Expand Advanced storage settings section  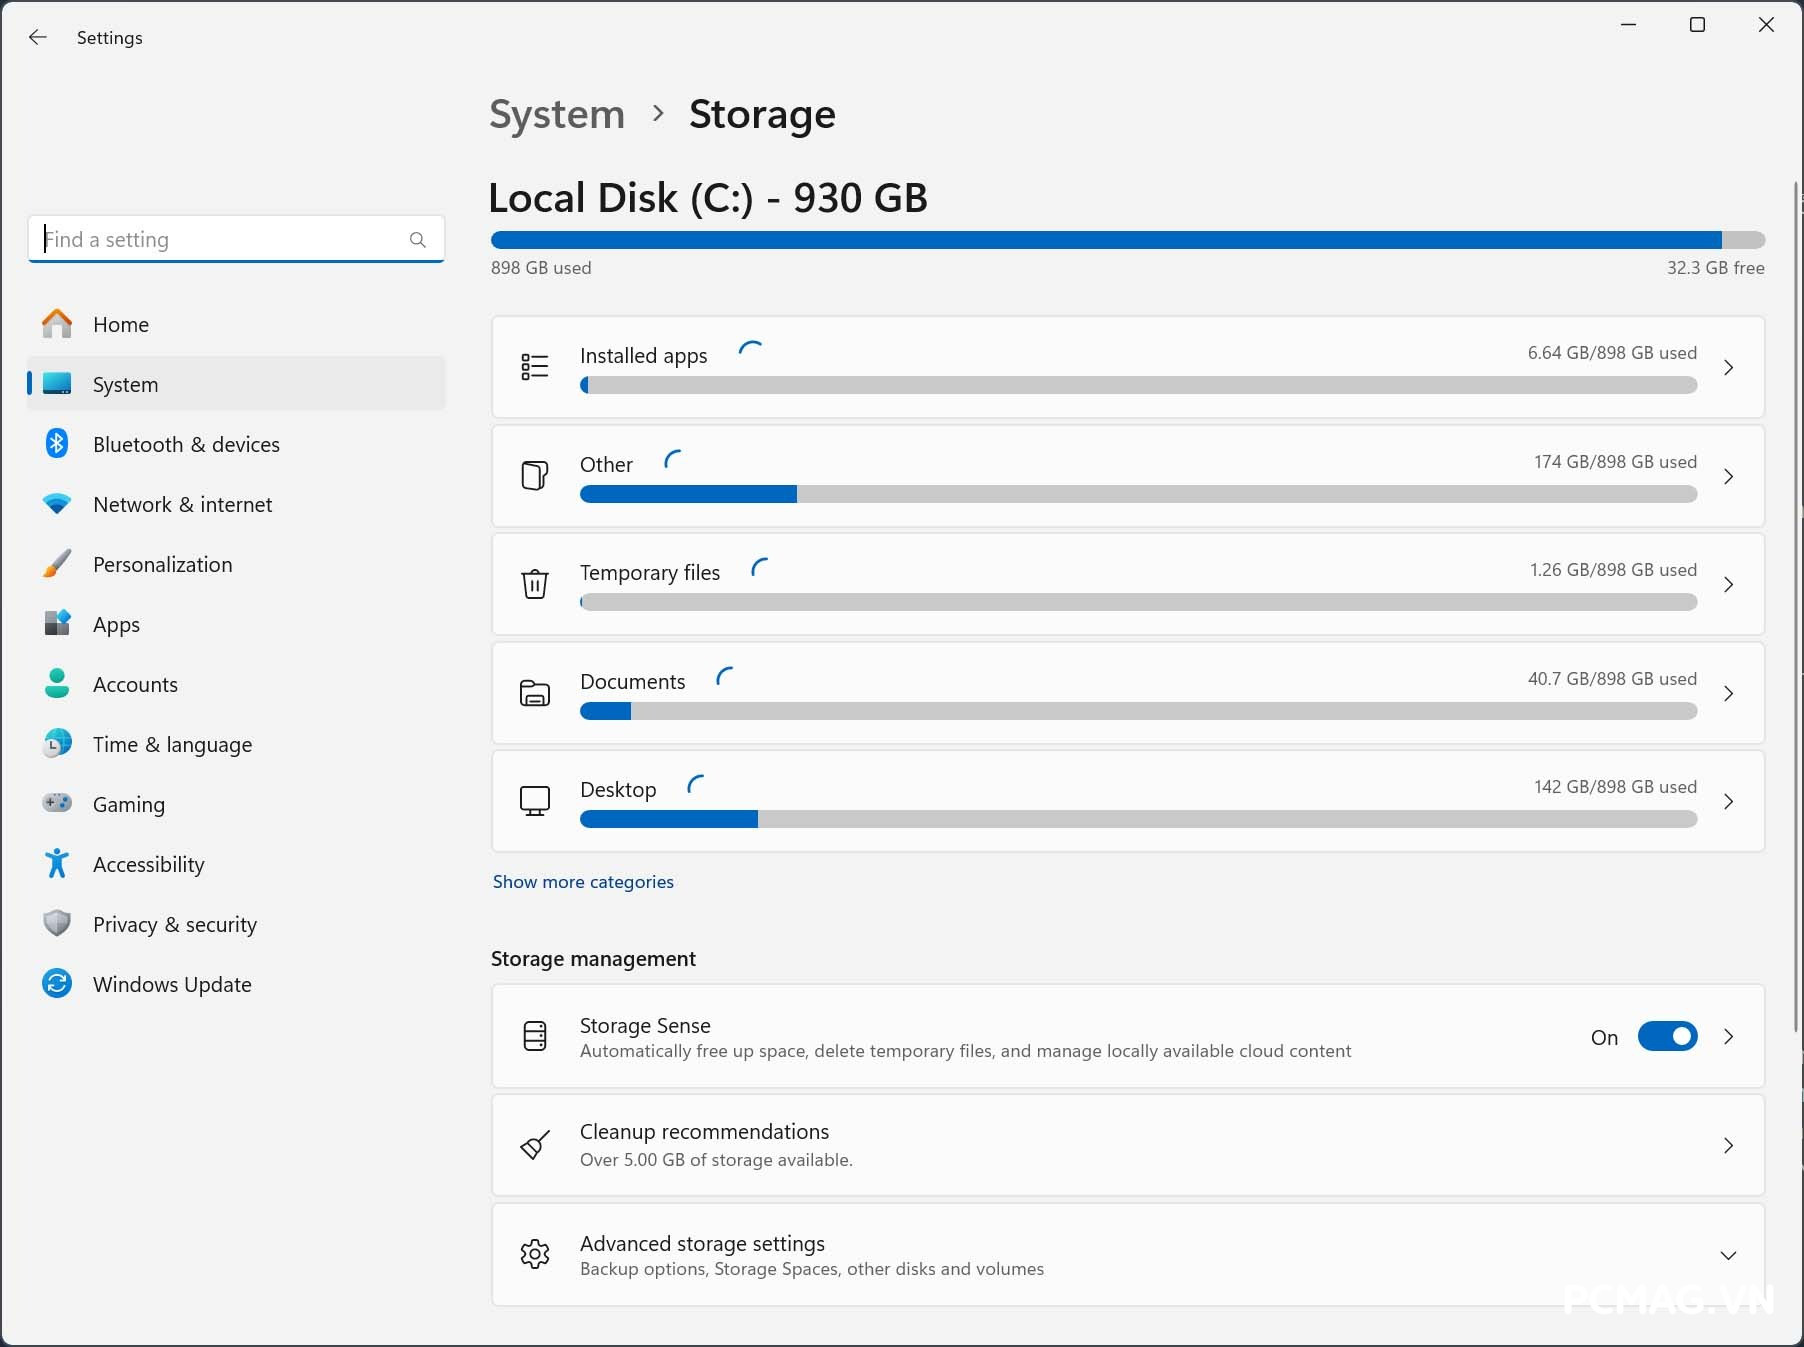(1729, 1255)
